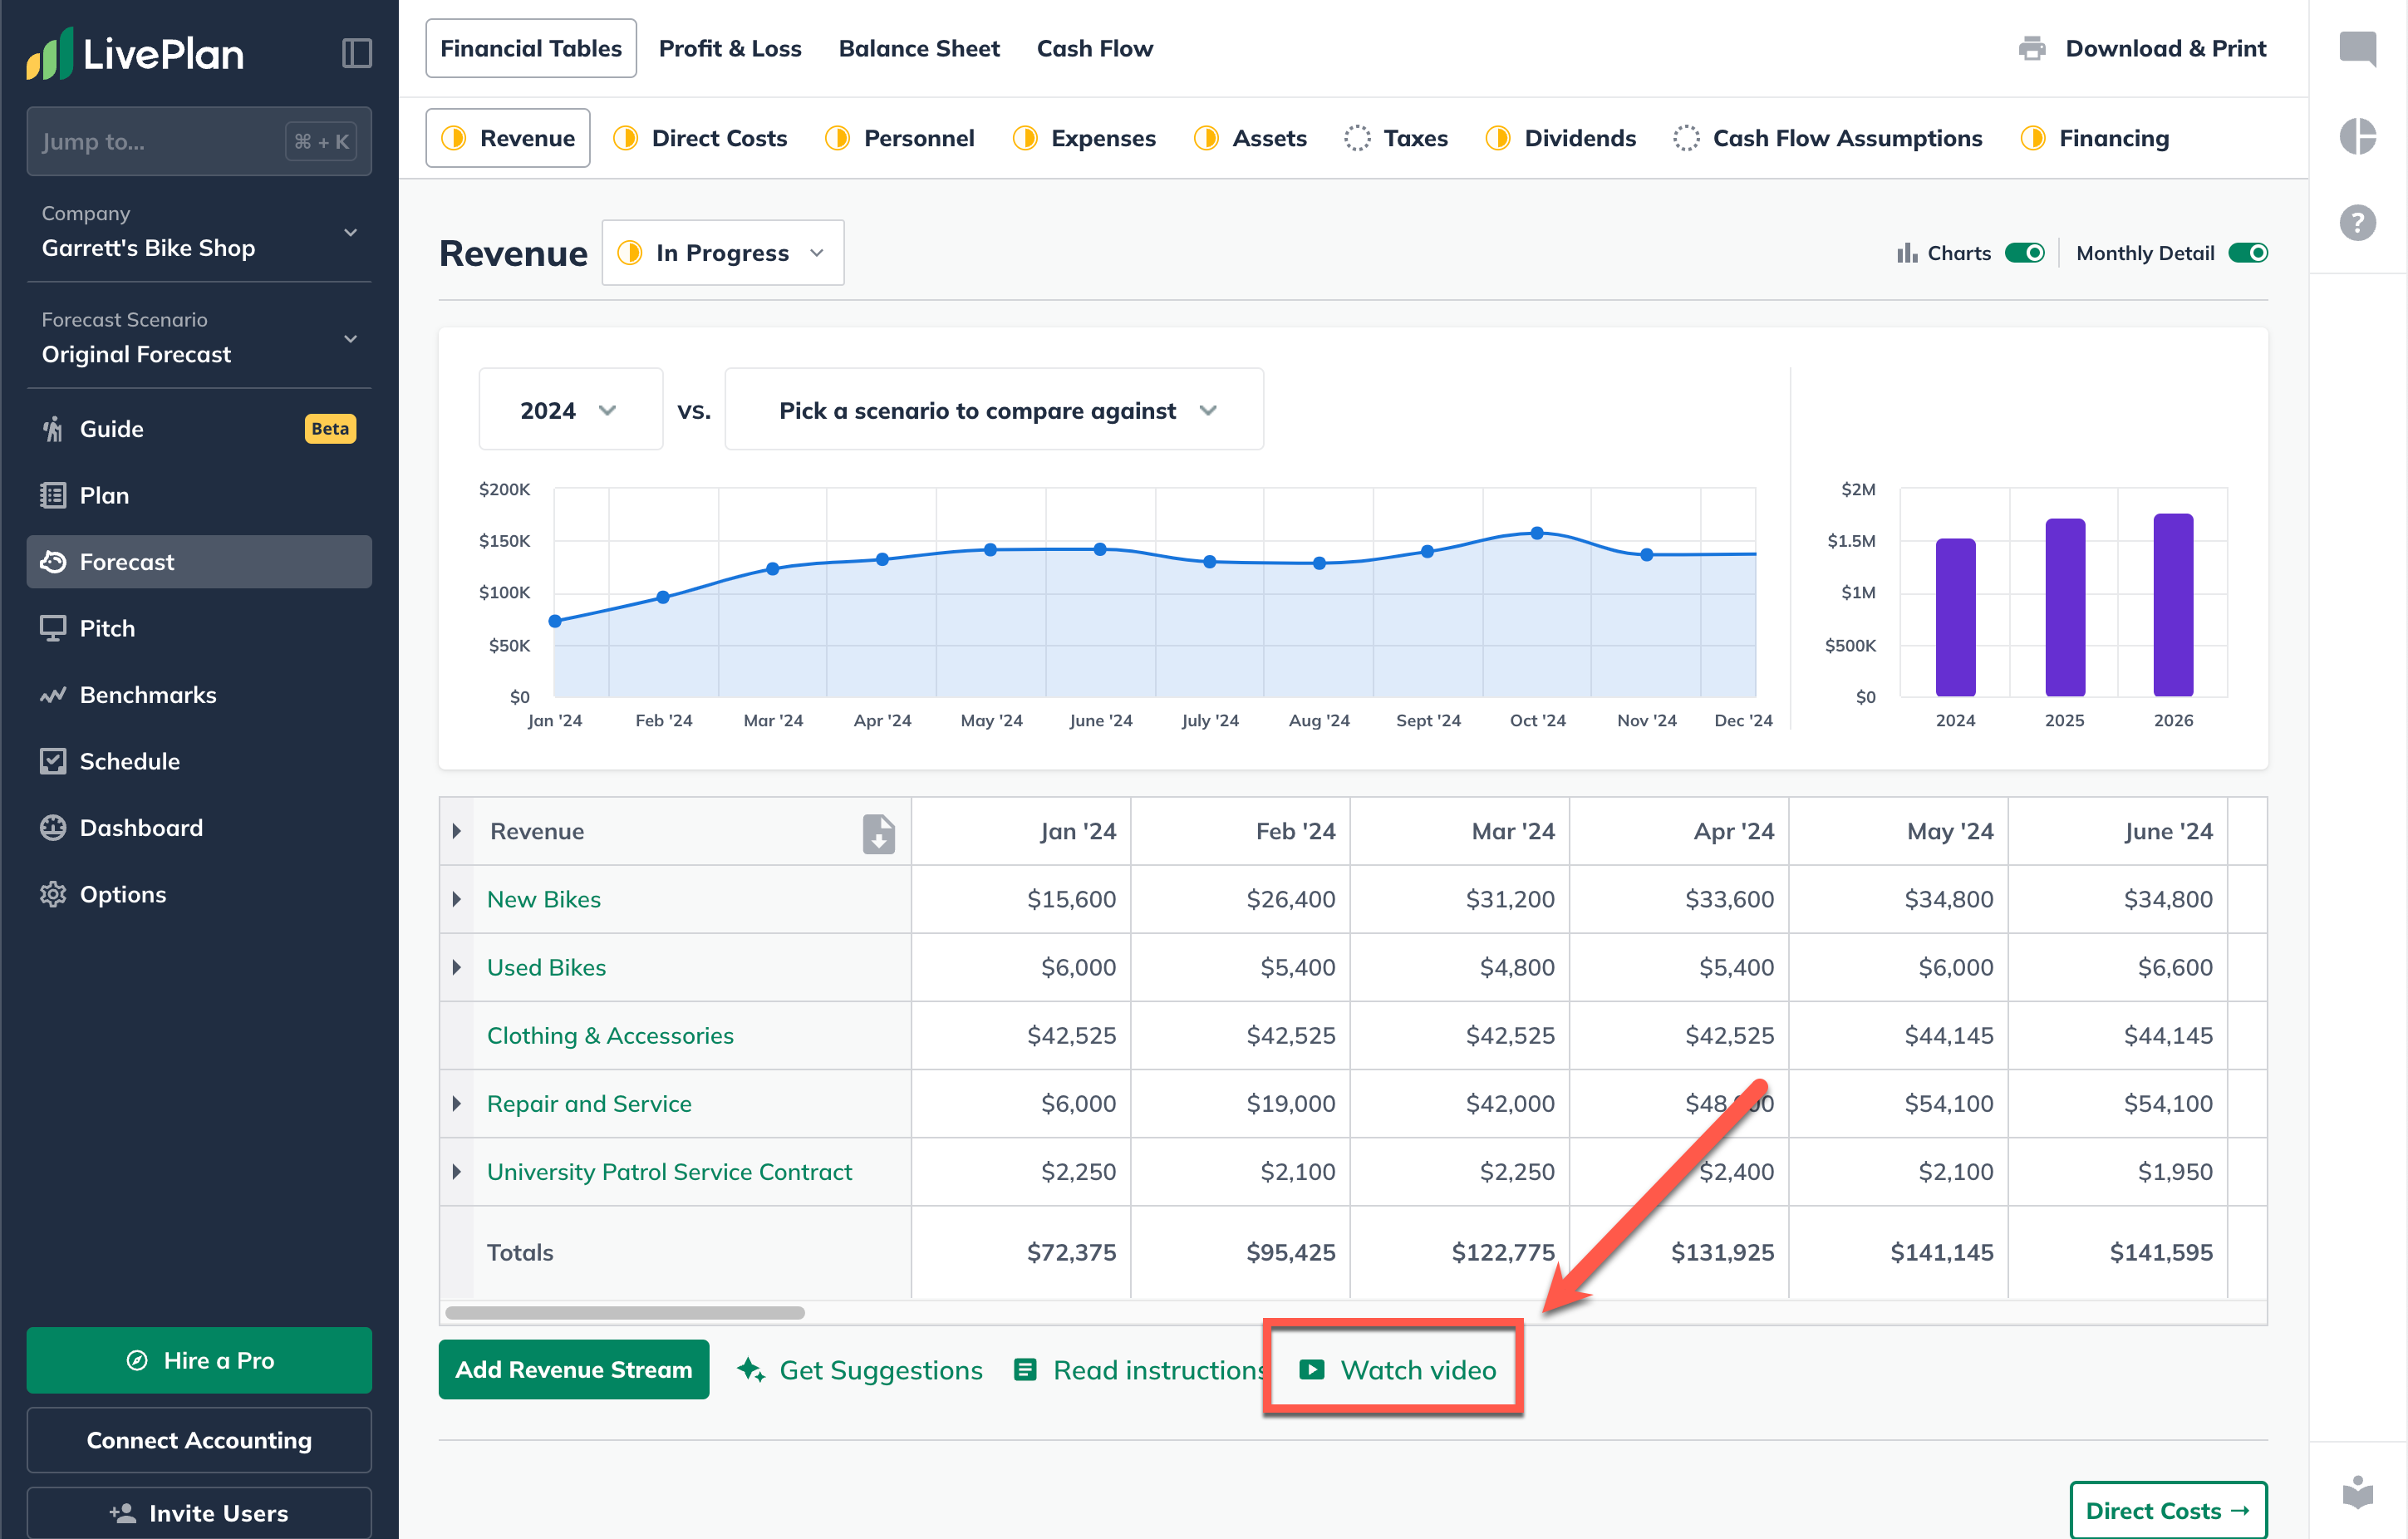Select the Direct Costs sub-tab
This screenshot has width=2408, height=1539.
click(699, 138)
